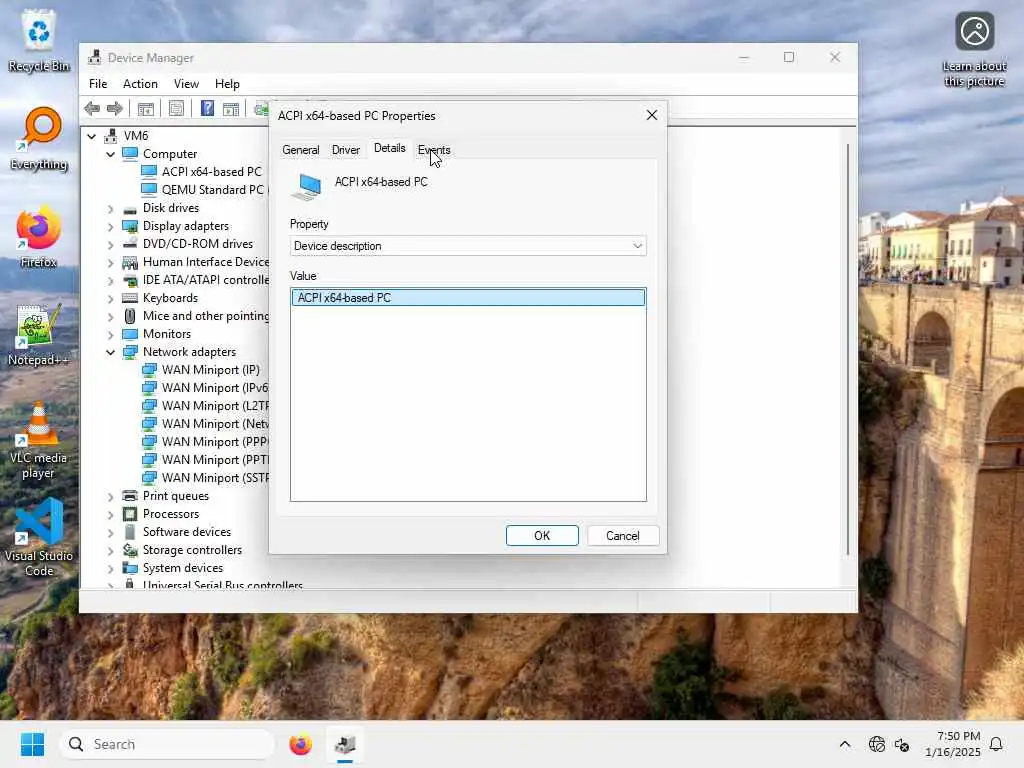Open the Notepad++ desktop shortcut
1024x768 pixels.
coord(38,334)
